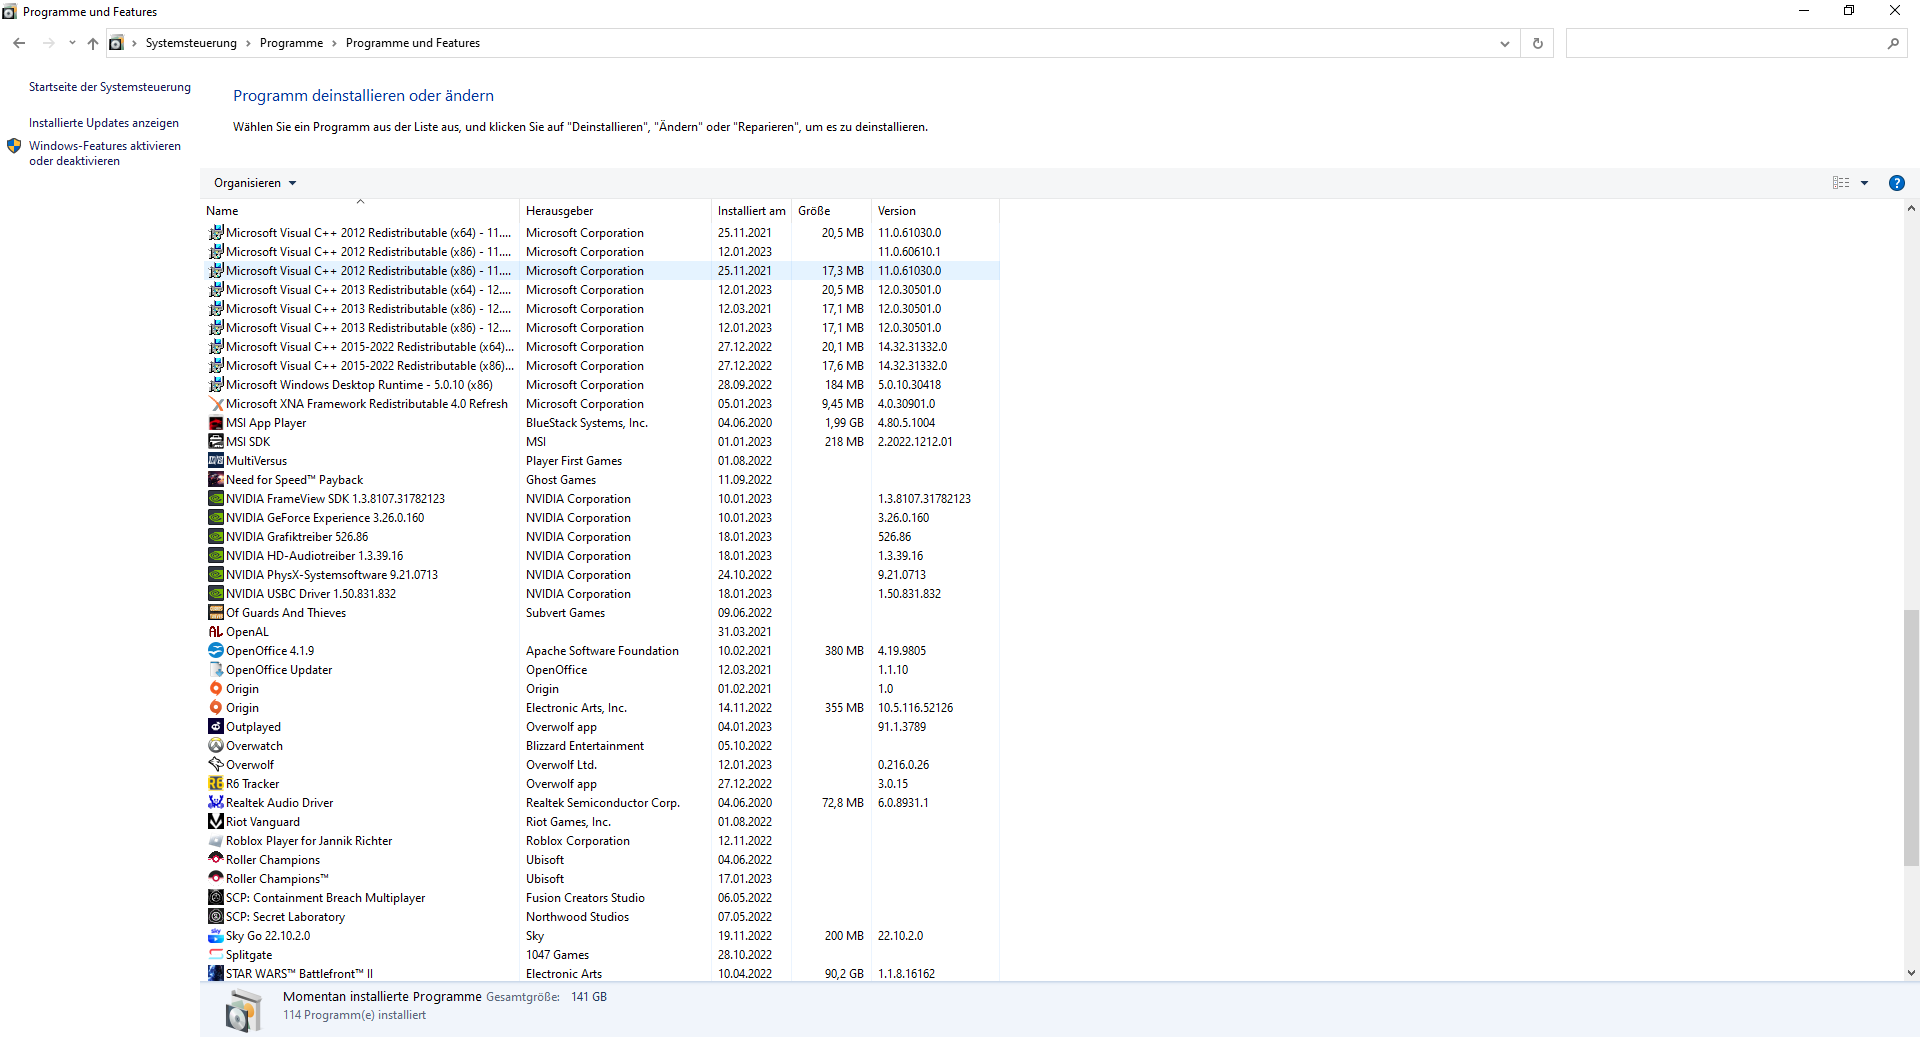Click the refresh icon in address bar

(x=1538, y=43)
